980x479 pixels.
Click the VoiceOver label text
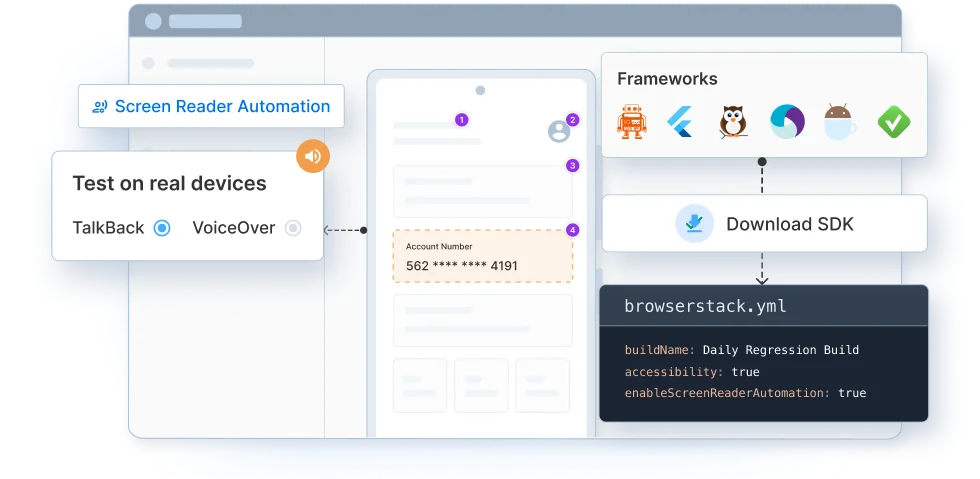[234, 228]
